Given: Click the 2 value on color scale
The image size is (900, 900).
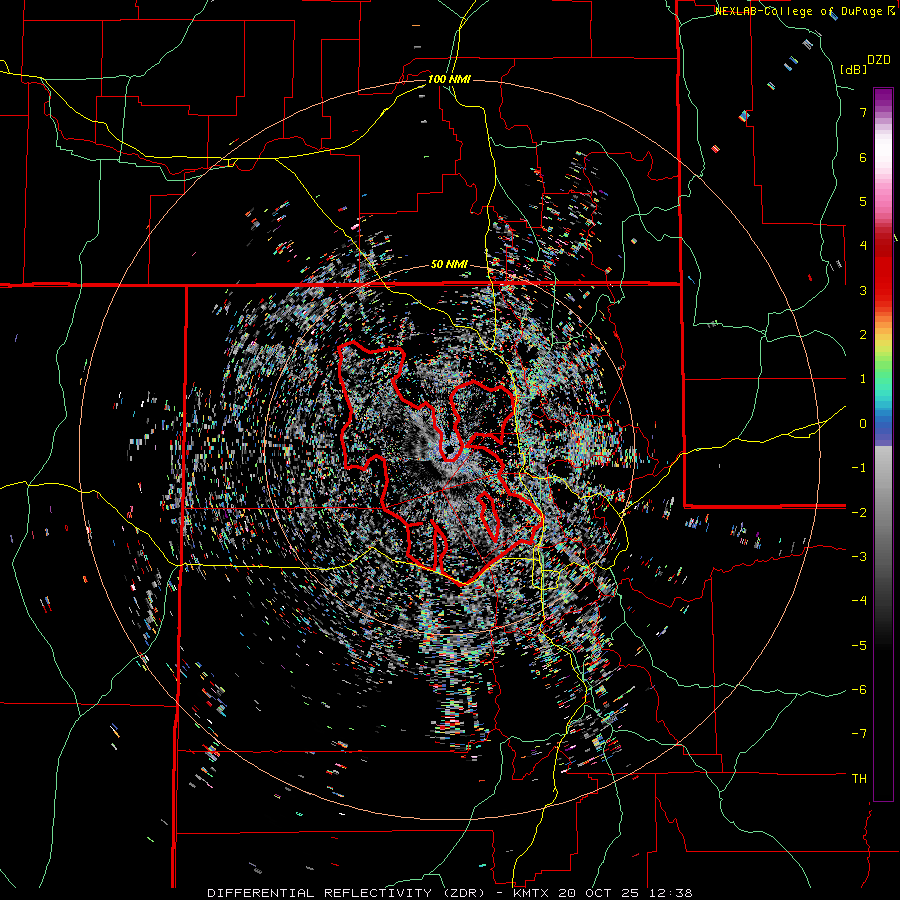Looking at the screenshot, I should (x=863, y=335).
